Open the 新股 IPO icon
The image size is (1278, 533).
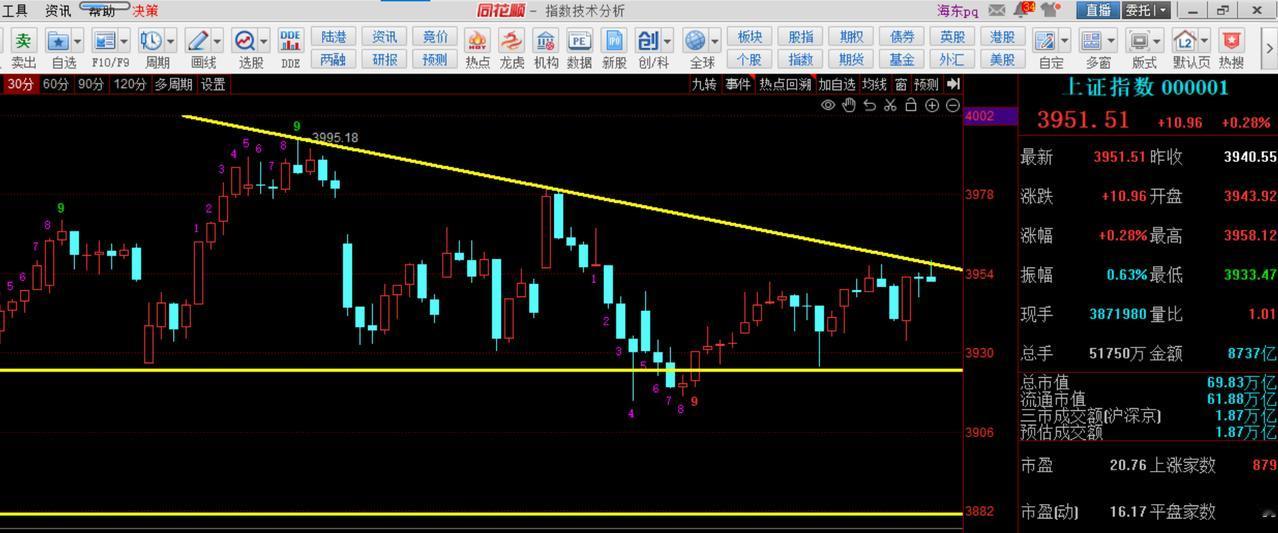[x=614, y=41]
